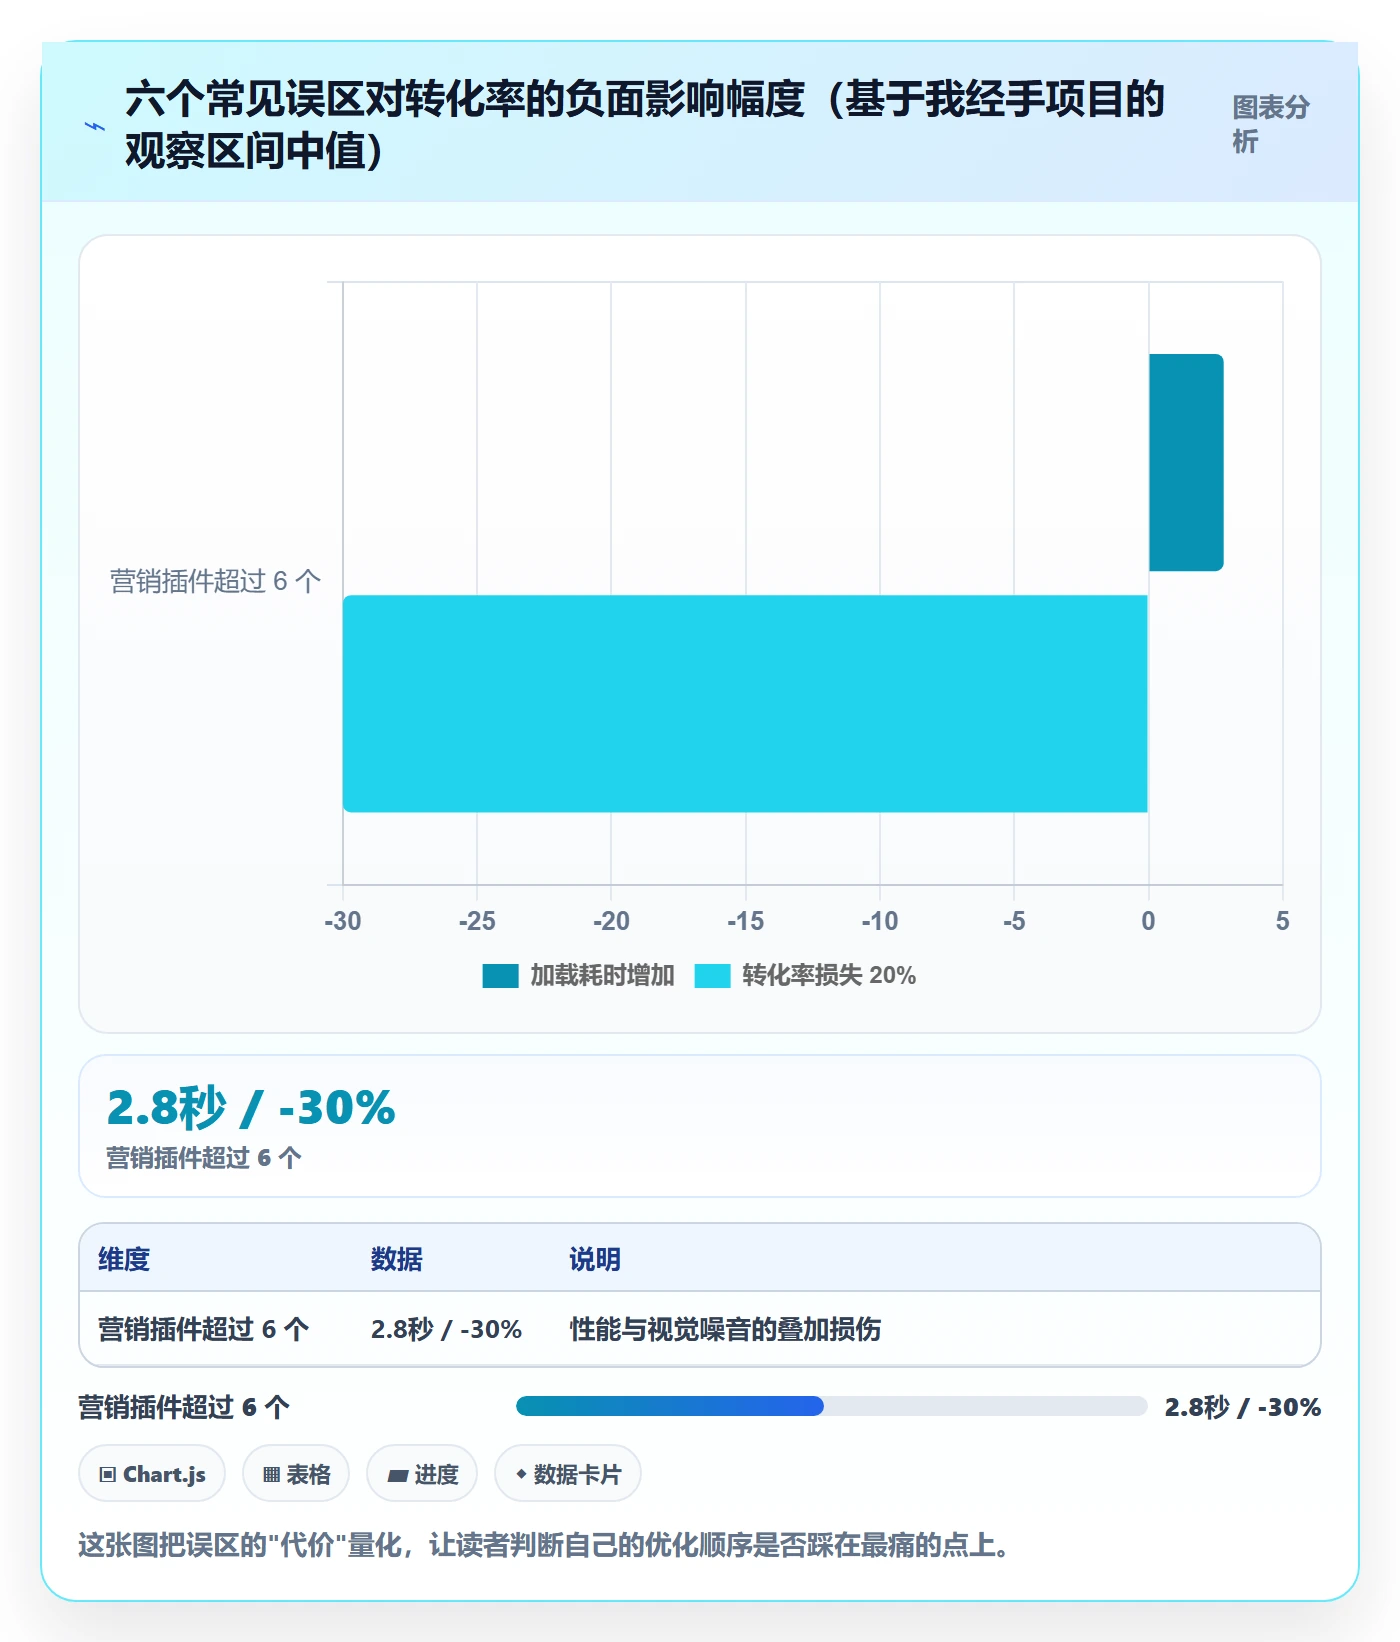The width and height of the screenshot is (1400, 1642).
Task: Click the progress bar for 营销插件超过 6 个
Action: click(x=831, y=1406)
